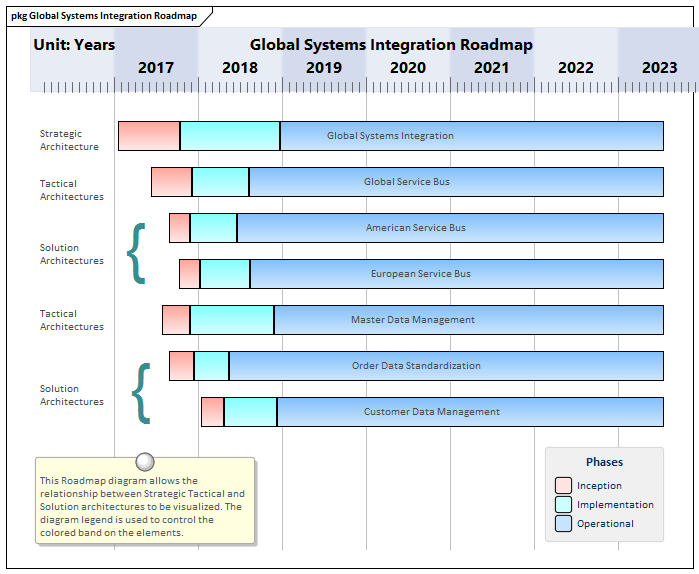This screenshot has height=574, width=699.
Task: Select the Operational color swatch in legend
Action: tap(564, 524)
